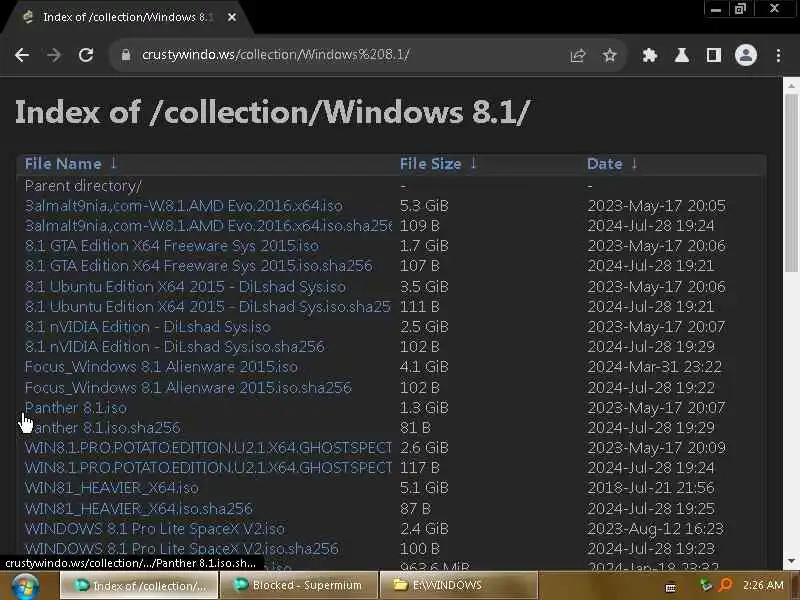Open 8.1 Ubuntu Edition iso.sha256 checksum

[x=208, y=306]
